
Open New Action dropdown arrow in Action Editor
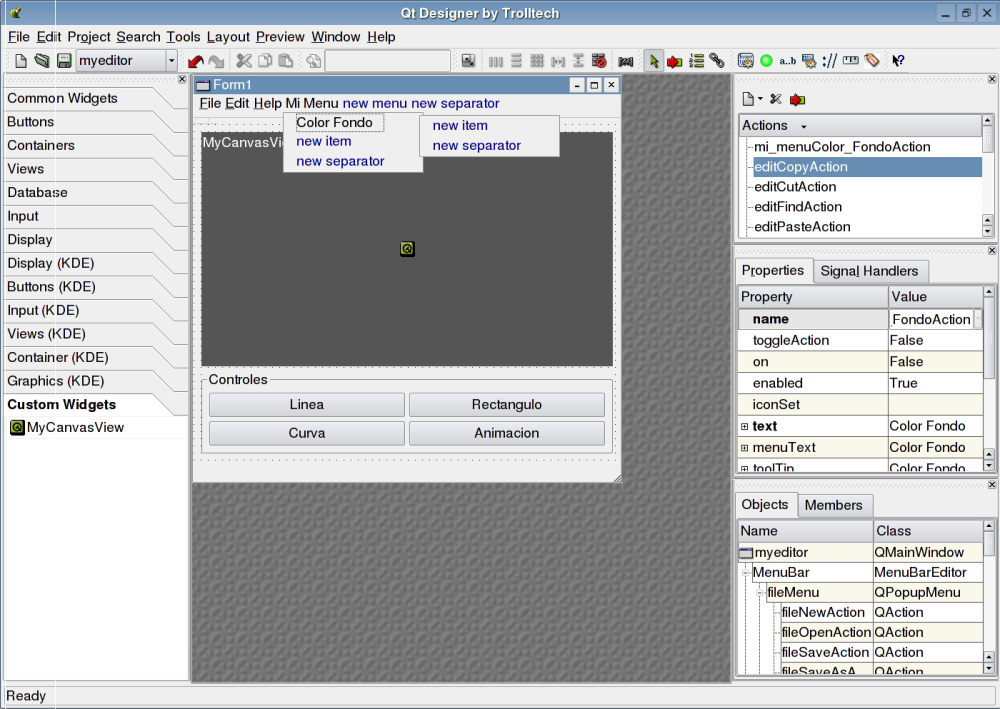(x=760, y=99)
